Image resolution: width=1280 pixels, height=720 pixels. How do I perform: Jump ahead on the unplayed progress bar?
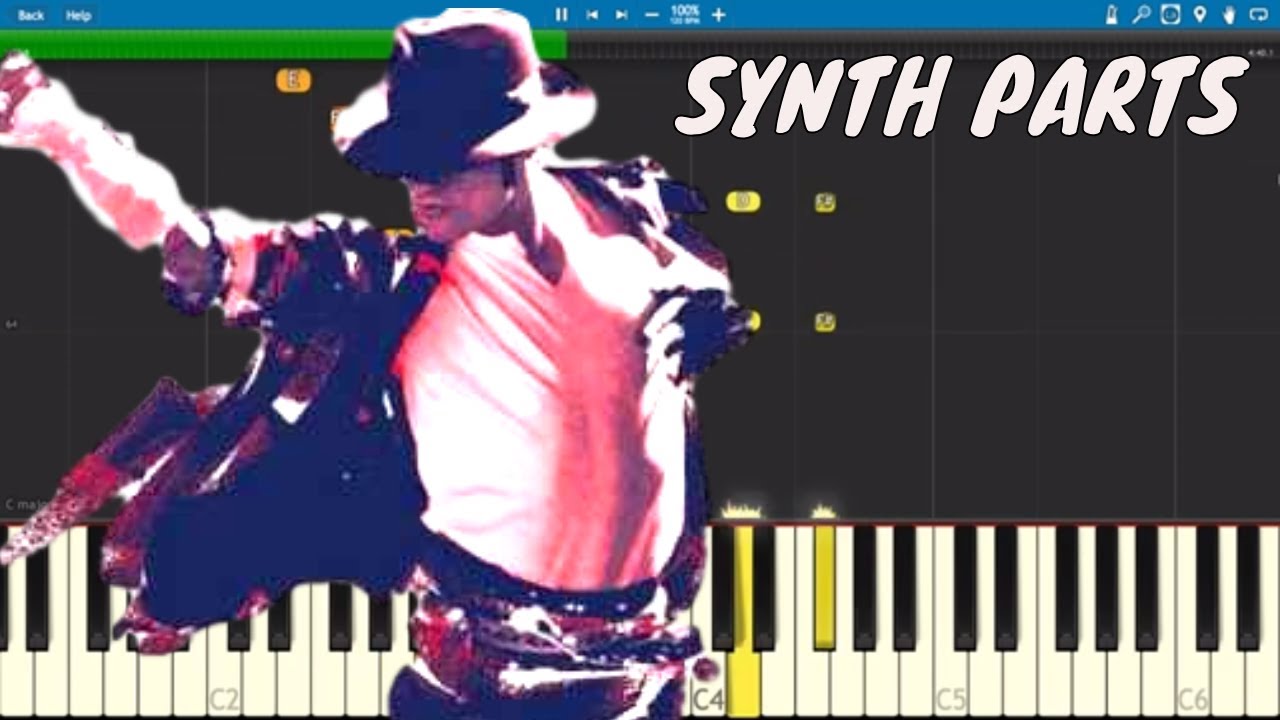tap(923, 44)
